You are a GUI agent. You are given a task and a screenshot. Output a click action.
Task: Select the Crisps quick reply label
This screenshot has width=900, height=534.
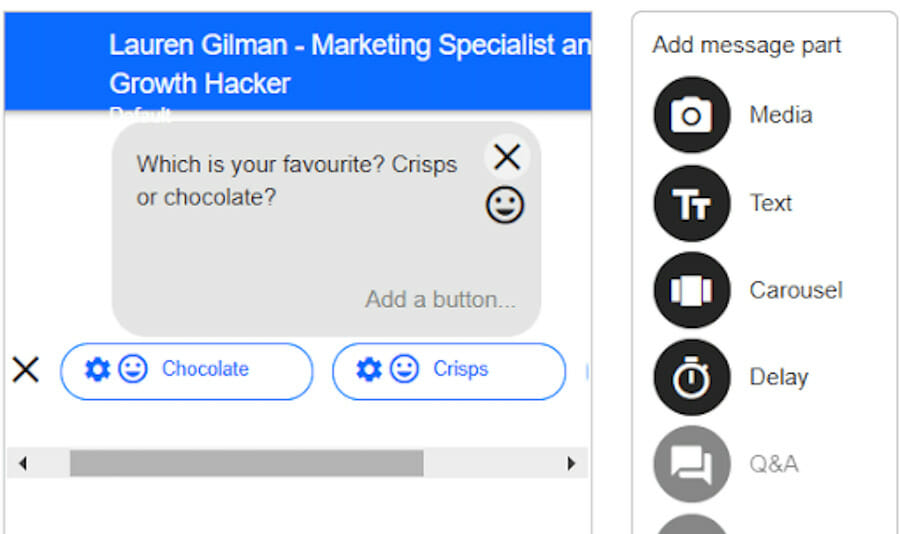(461, 369)
